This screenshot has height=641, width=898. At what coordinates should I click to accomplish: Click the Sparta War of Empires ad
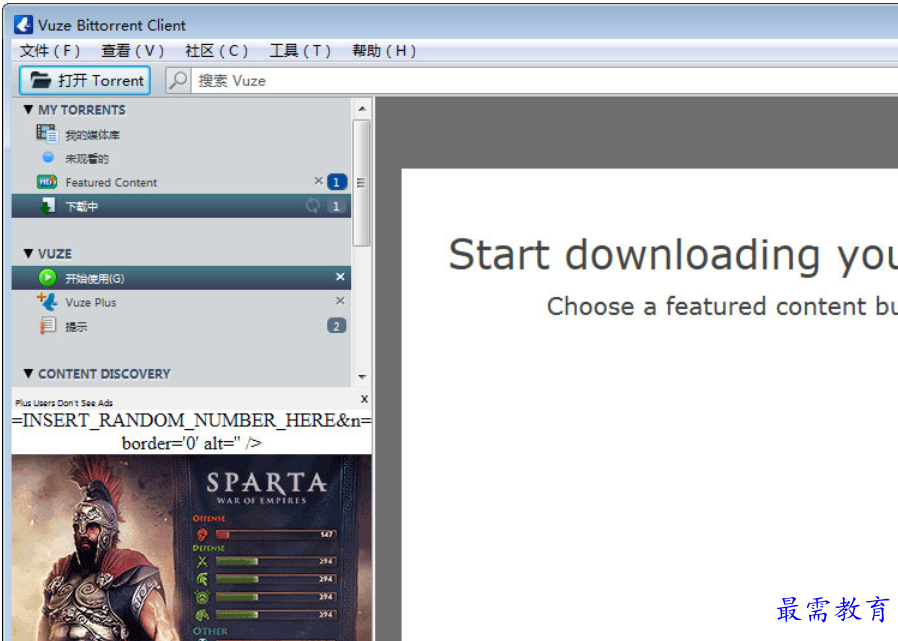point(191,548)
